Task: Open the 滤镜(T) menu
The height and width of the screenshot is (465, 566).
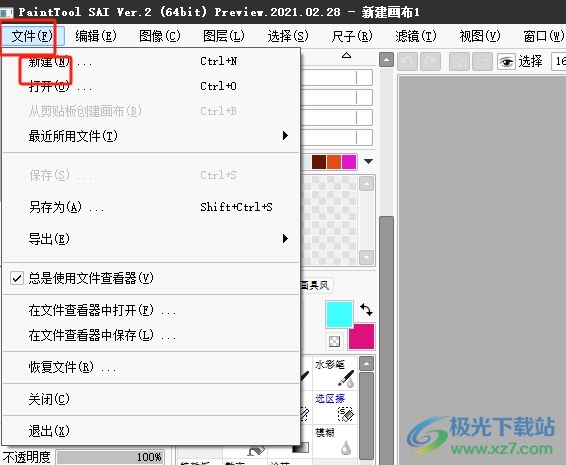Action: 416,36
